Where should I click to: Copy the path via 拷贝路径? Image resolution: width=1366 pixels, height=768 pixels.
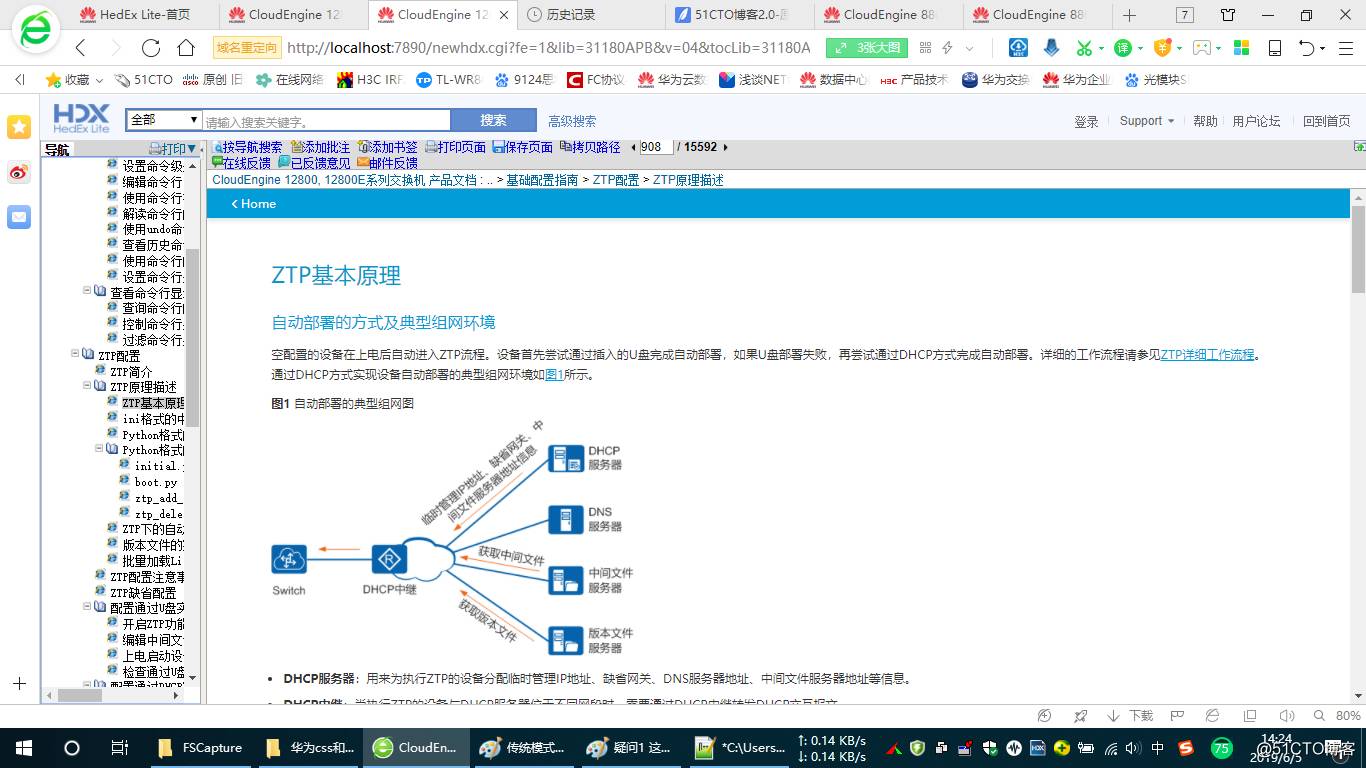pos(590,147)
